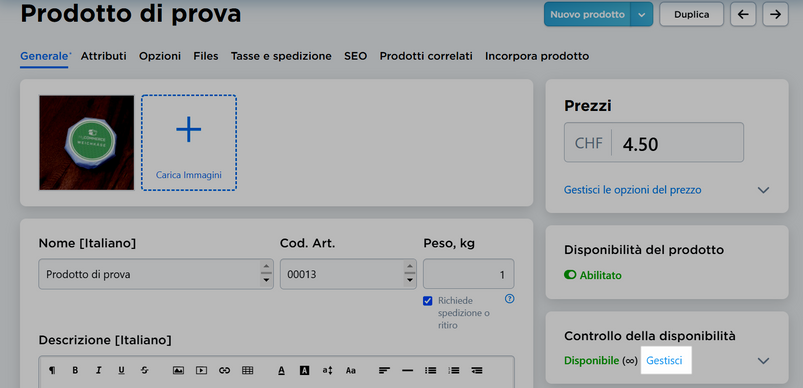
Task: Toggle the Abilitato product availability switch
Action: click(570, 275)
